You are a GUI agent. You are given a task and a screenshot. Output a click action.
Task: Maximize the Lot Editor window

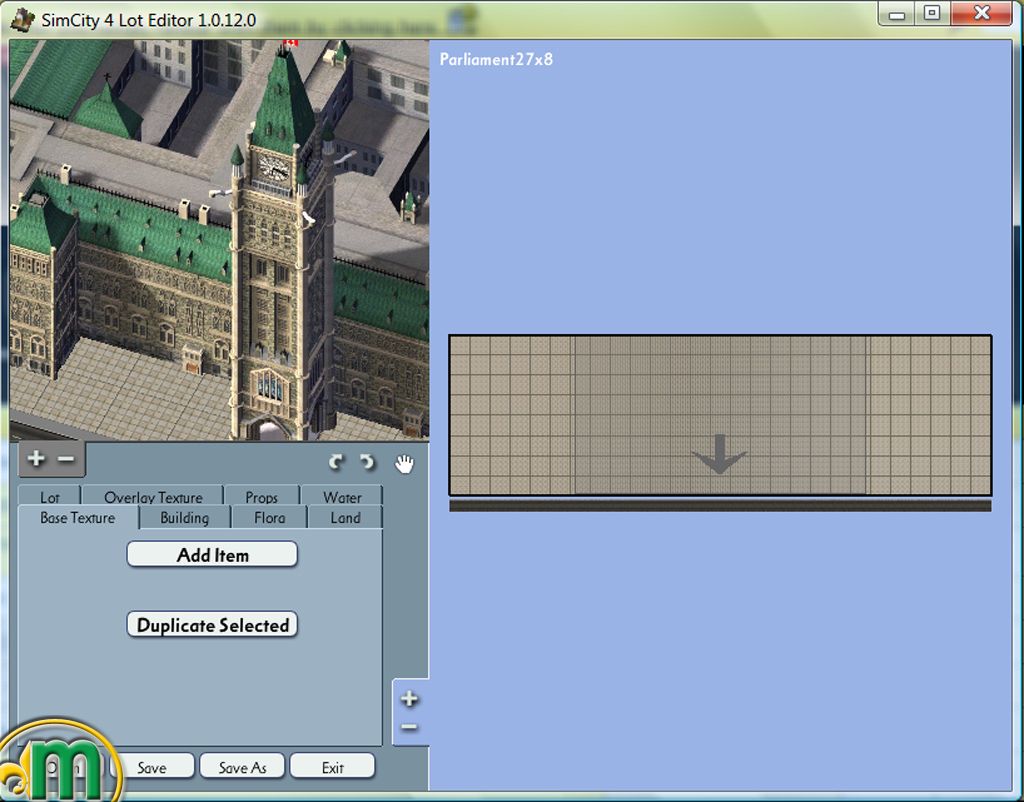coord(932,13)
